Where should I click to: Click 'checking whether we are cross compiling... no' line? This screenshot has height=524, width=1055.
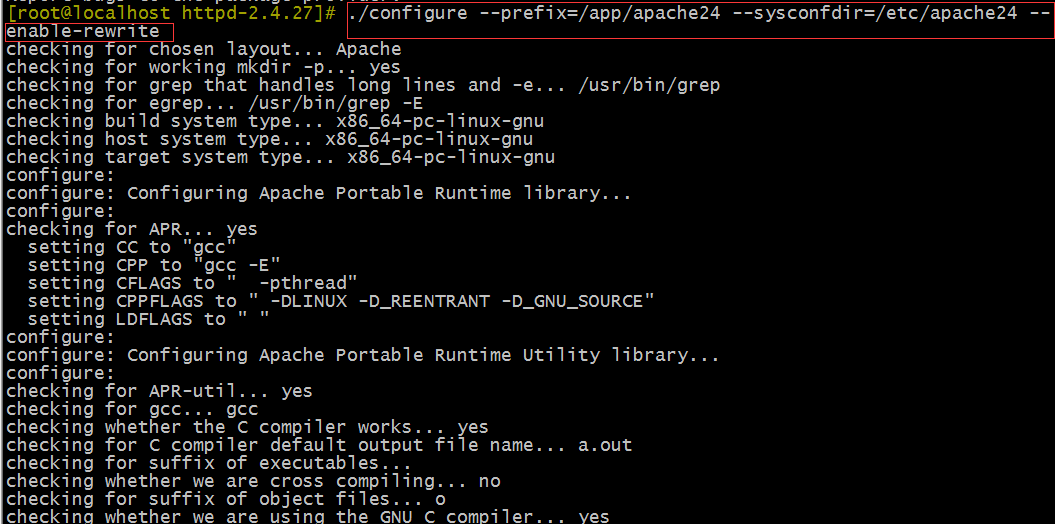[x=253, y=482]
